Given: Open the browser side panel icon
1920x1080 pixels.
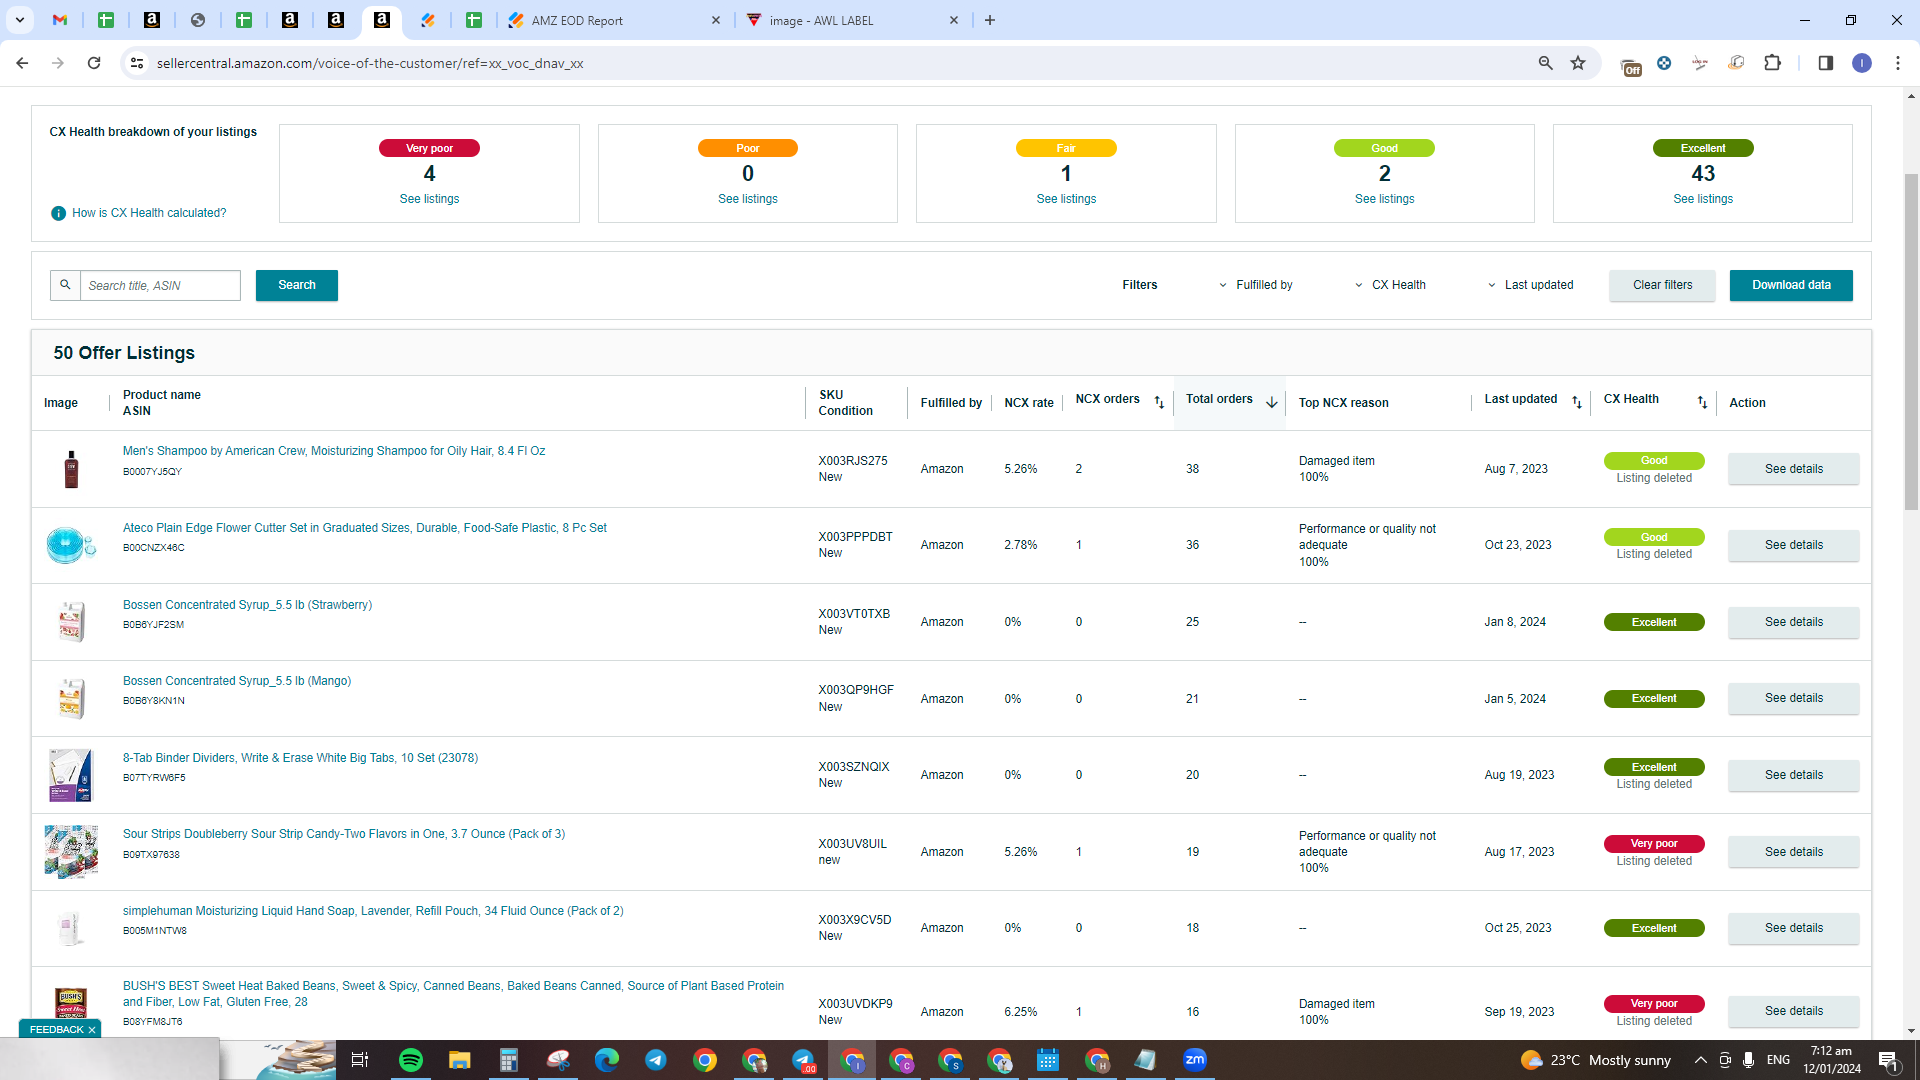Looking at the screenshot, I should click(1826, 63).
